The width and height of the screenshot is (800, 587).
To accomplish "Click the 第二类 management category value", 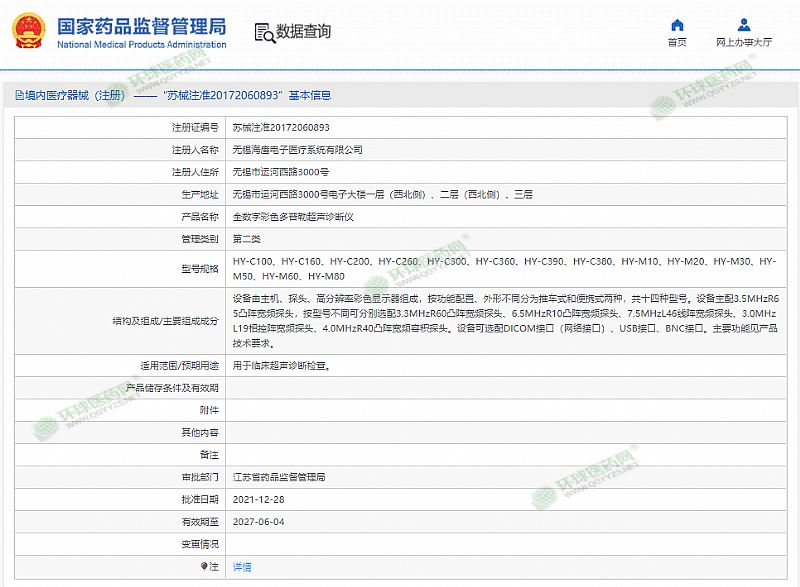I will tap(246, 239).
